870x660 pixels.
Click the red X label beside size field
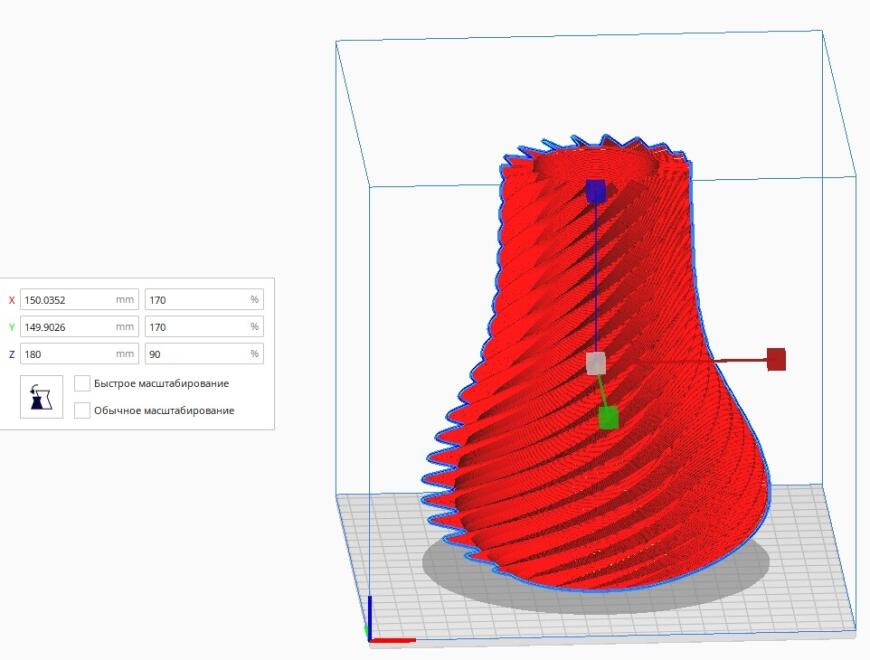point(12,300)
